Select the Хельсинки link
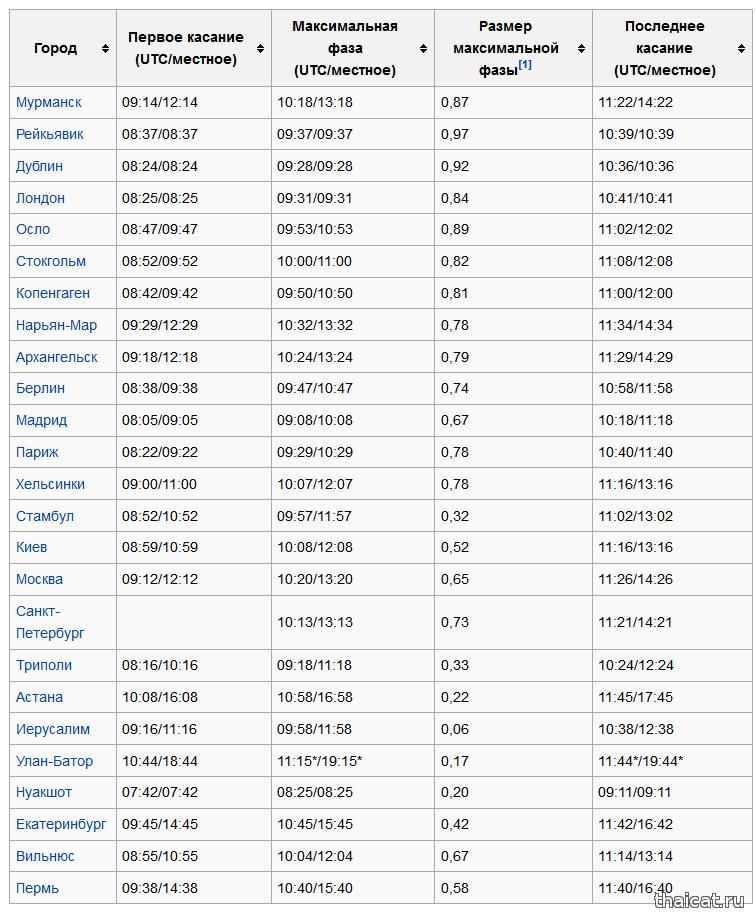Screen dimensions: 756x918 tap(50, 484)
